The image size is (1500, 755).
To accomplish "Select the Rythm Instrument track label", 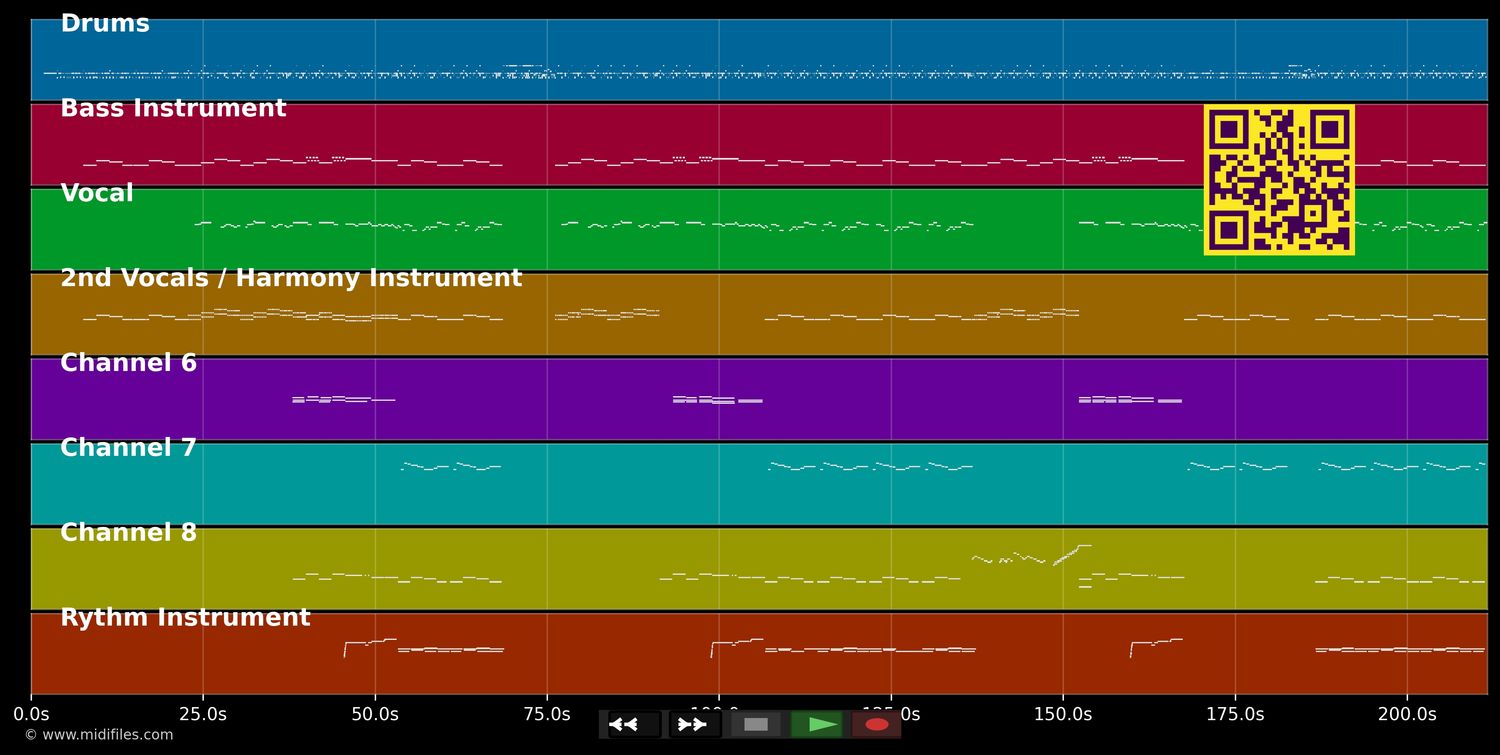I will click(x=185, y=618).
